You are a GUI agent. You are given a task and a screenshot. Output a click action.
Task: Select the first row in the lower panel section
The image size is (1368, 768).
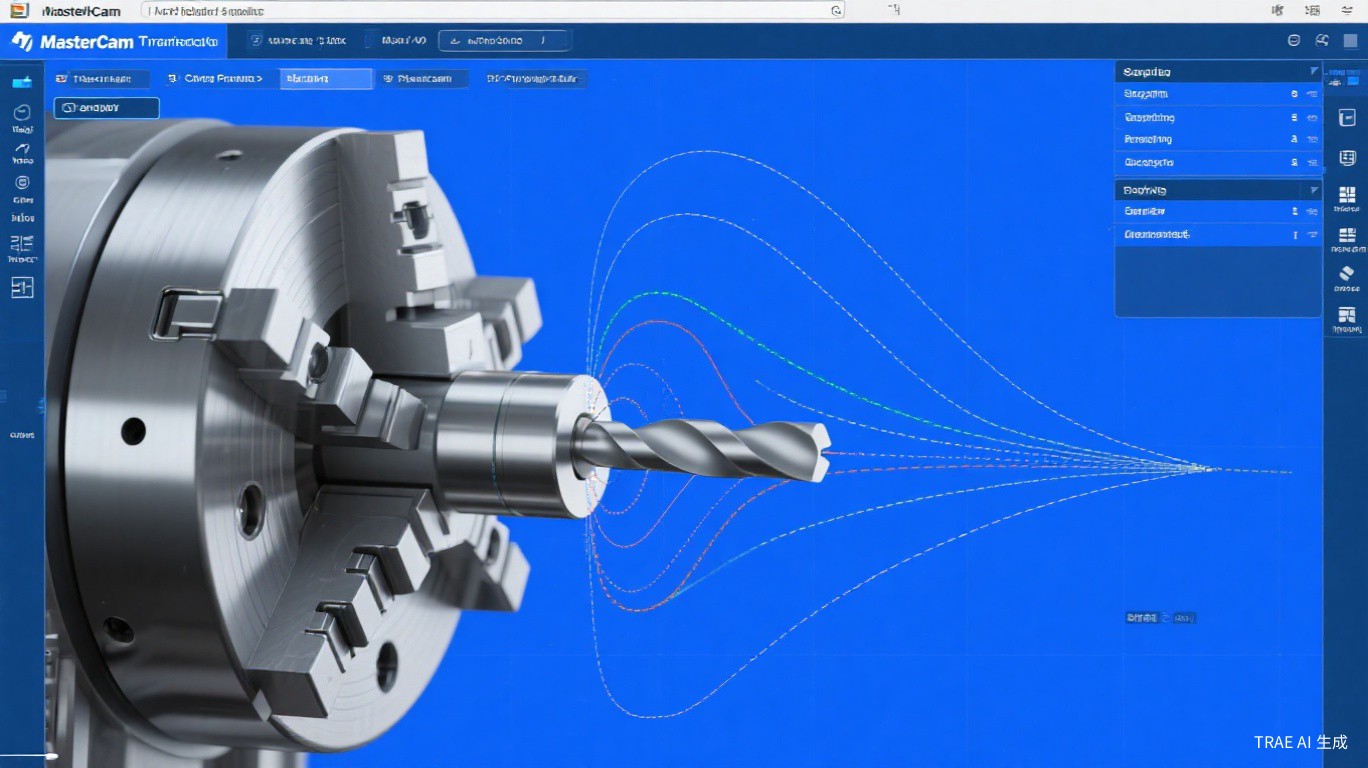click(1218, 212)
